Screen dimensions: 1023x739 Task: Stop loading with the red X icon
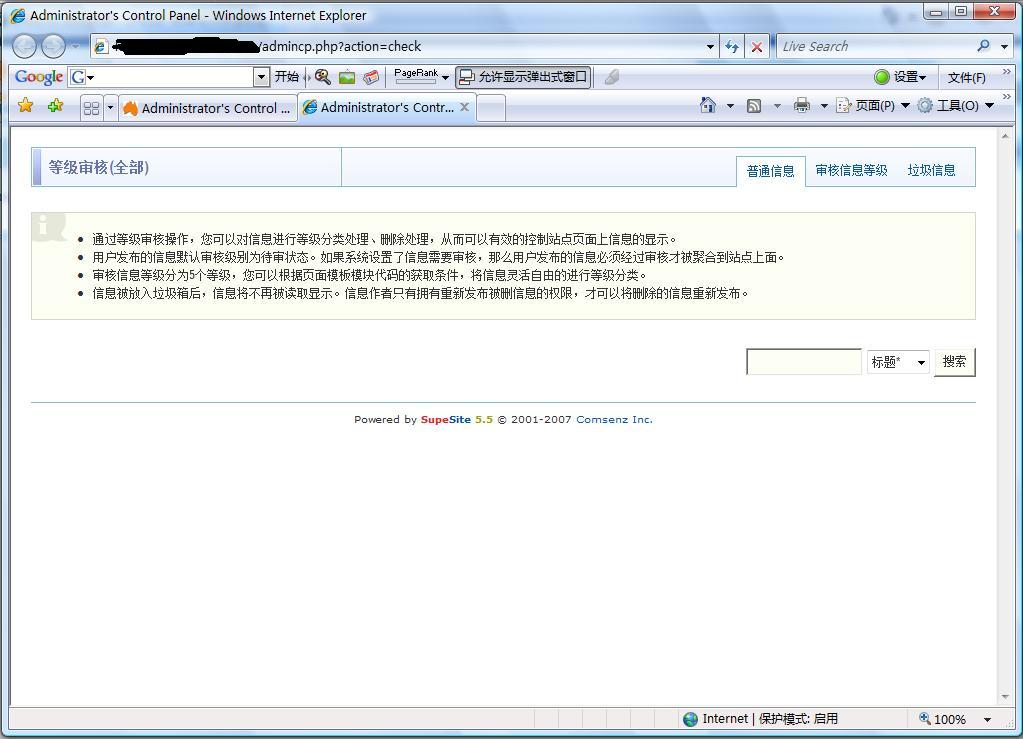(757, 47)
